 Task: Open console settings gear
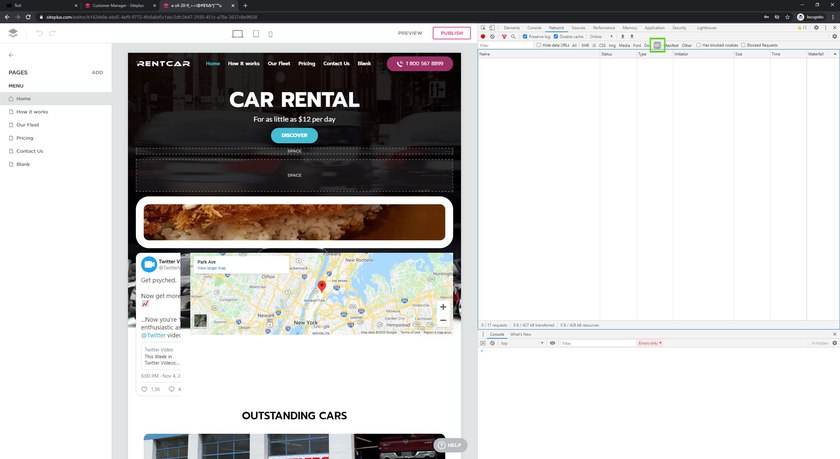point(835,343)
